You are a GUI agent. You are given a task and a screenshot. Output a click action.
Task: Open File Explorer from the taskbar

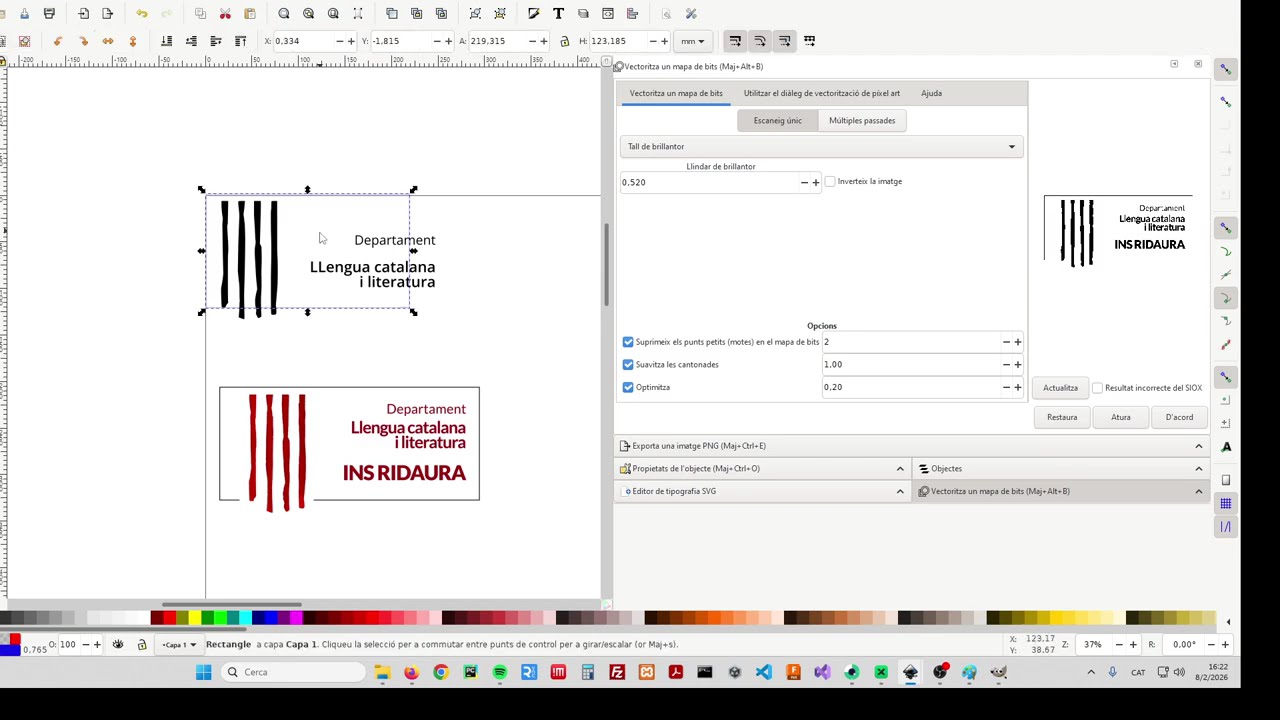click(382, 672)
